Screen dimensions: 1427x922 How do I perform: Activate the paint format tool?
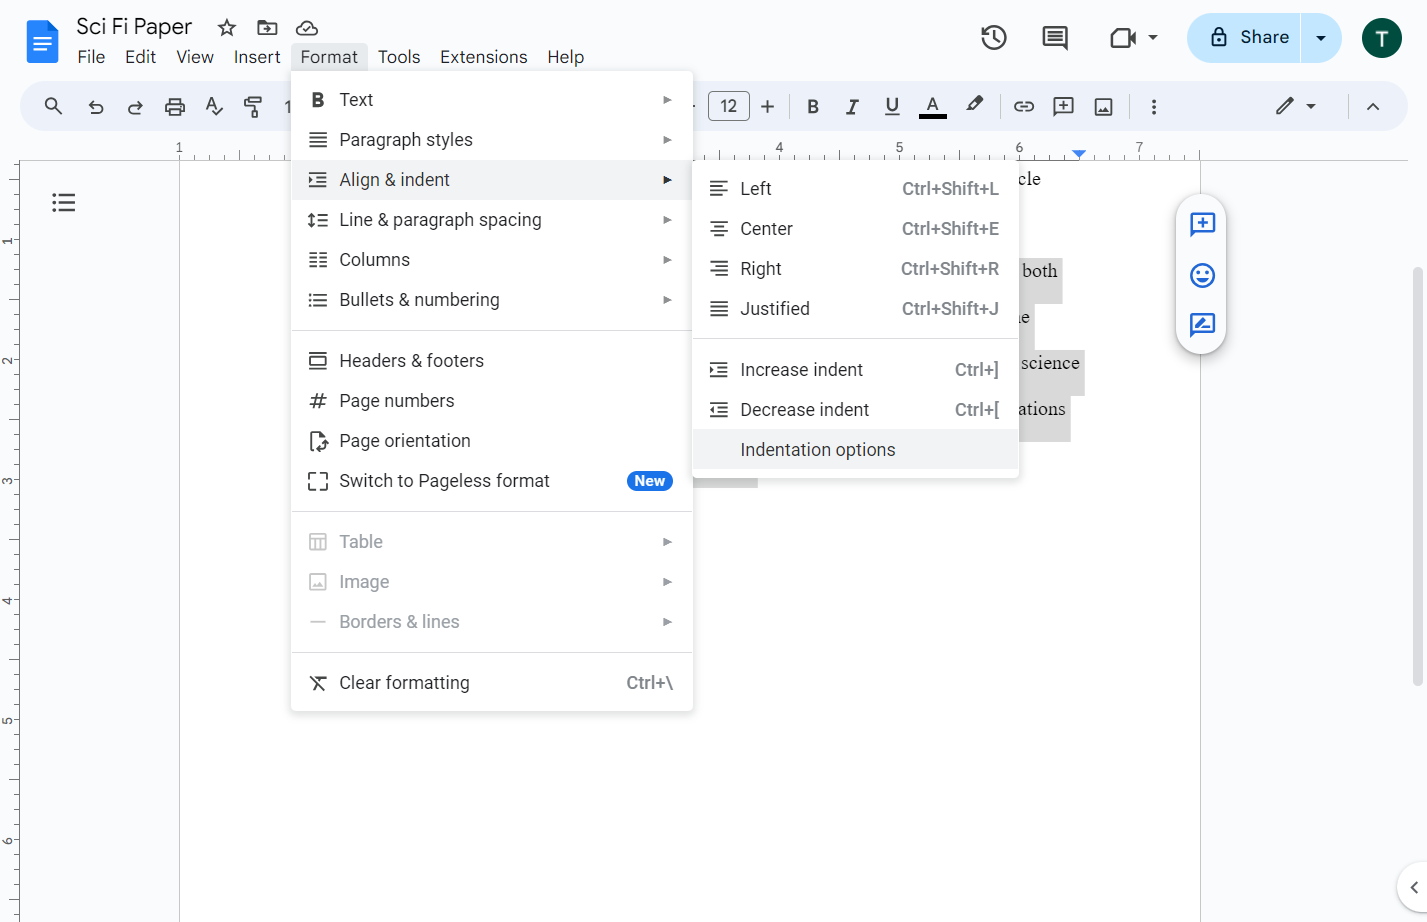pyautogui.click(x=253, y=106)
